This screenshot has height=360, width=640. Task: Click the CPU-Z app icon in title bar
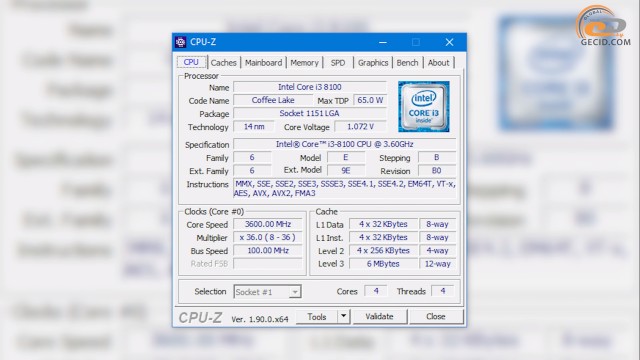[180, 42]
